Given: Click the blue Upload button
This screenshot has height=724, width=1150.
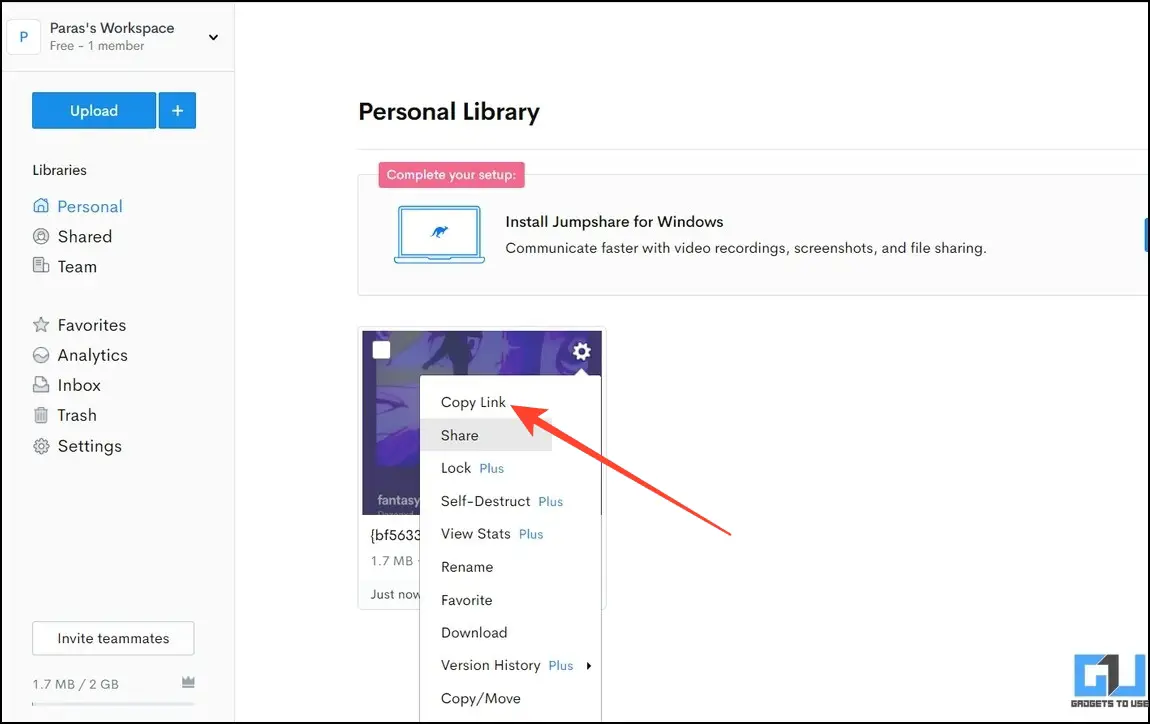Looking at the screenshot, I should click(94, 111).
